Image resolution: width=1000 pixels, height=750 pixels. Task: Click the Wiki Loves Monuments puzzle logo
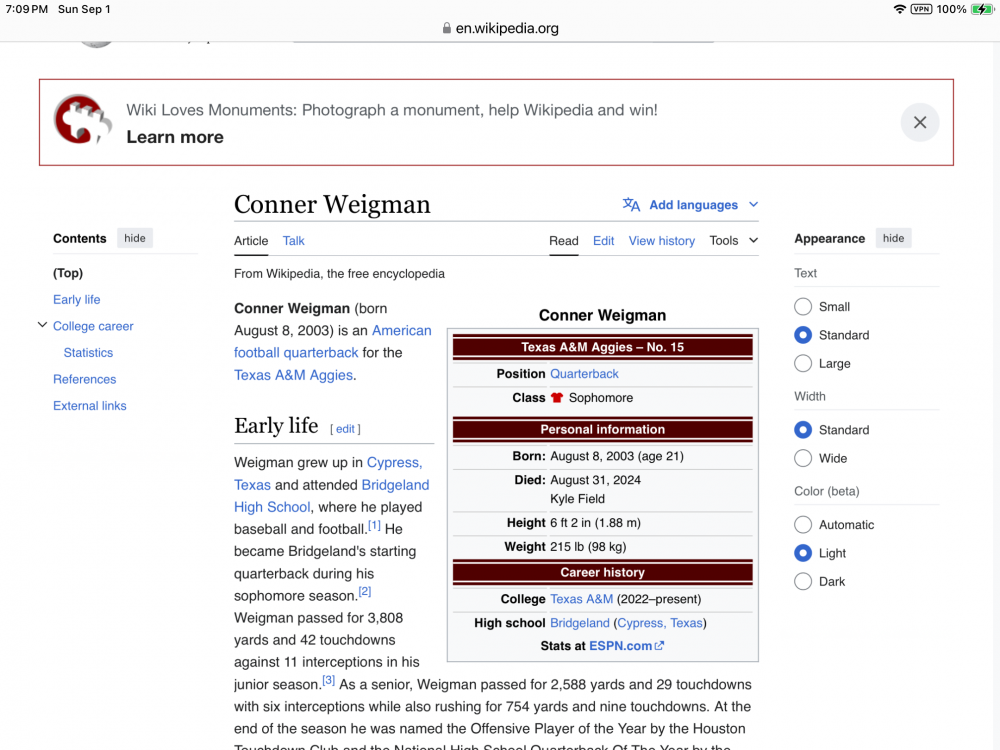click(81, 120)
